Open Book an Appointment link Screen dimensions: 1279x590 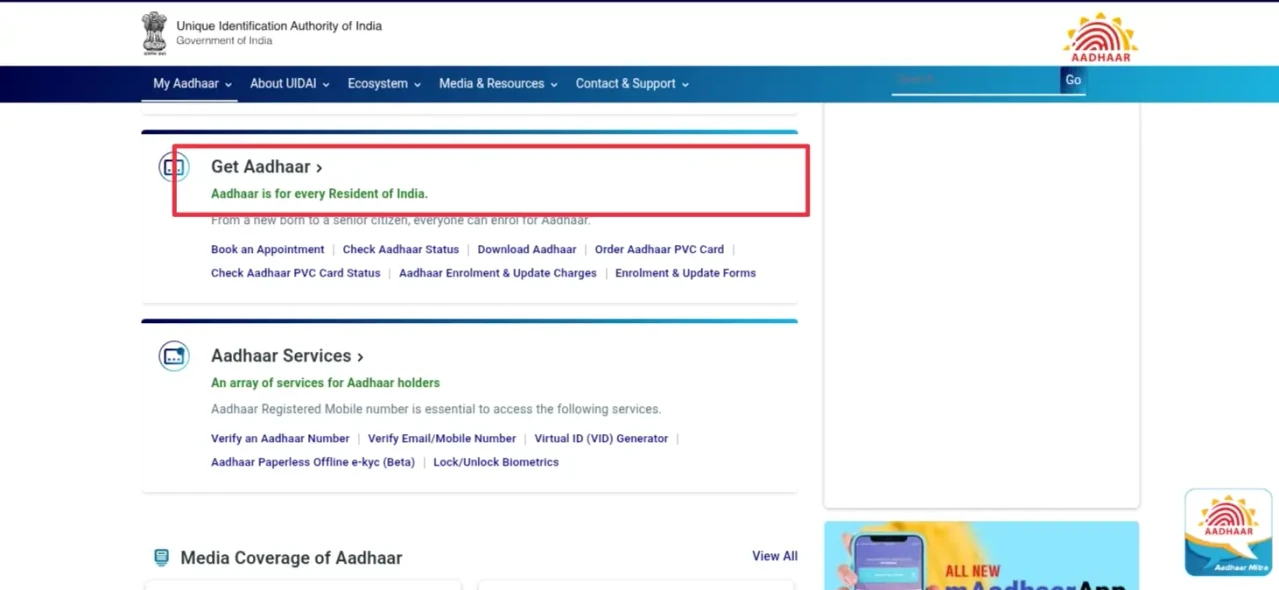pos(267,250)
